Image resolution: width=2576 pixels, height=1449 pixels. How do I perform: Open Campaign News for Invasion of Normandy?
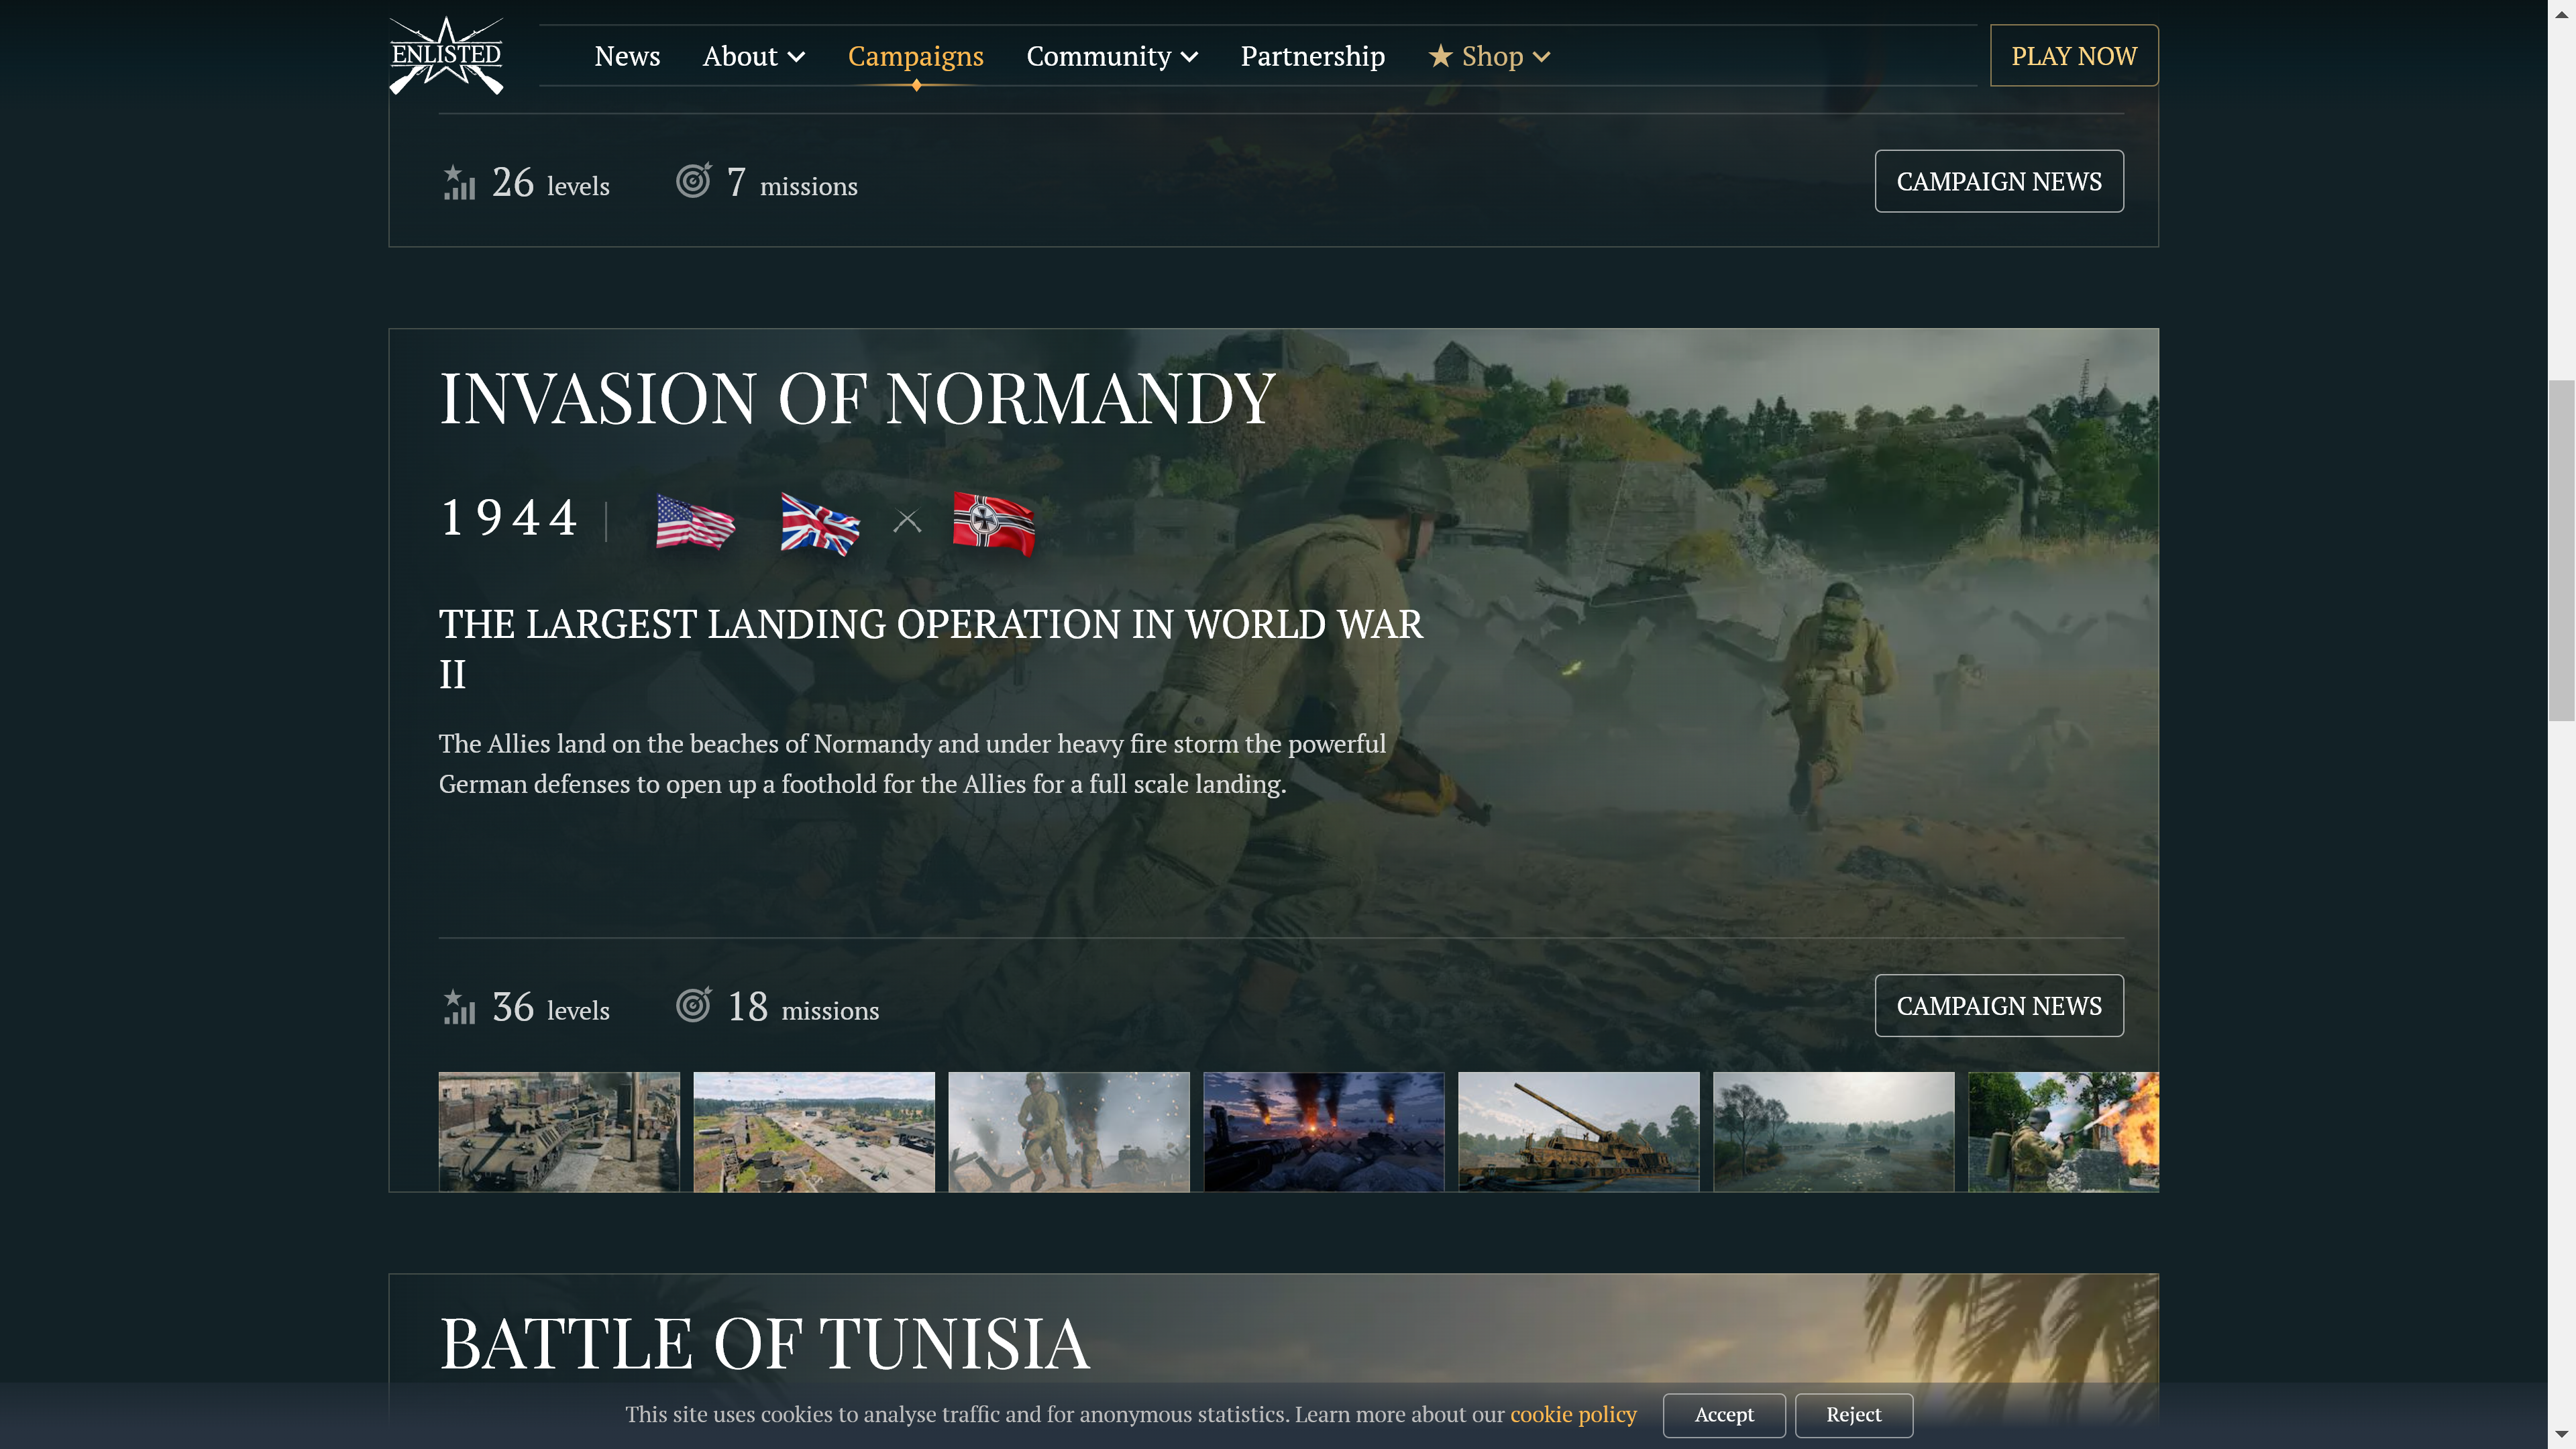click(x=1998, y=1005)
